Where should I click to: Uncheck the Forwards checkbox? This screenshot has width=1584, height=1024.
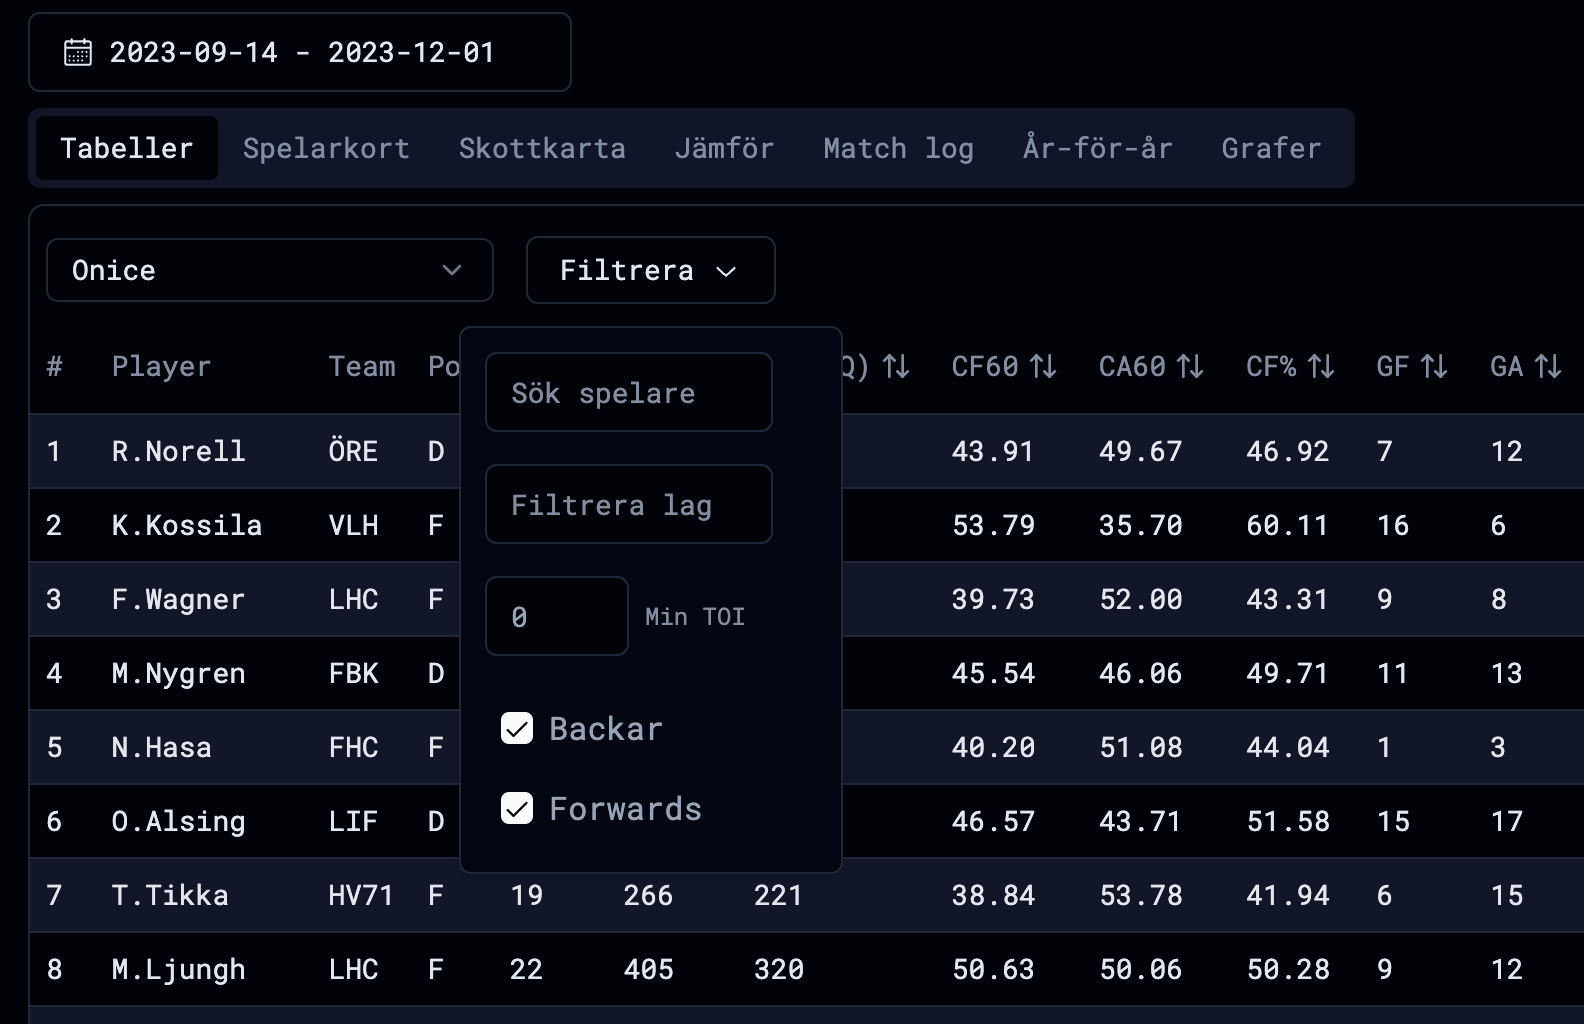[x=517, y=808]
